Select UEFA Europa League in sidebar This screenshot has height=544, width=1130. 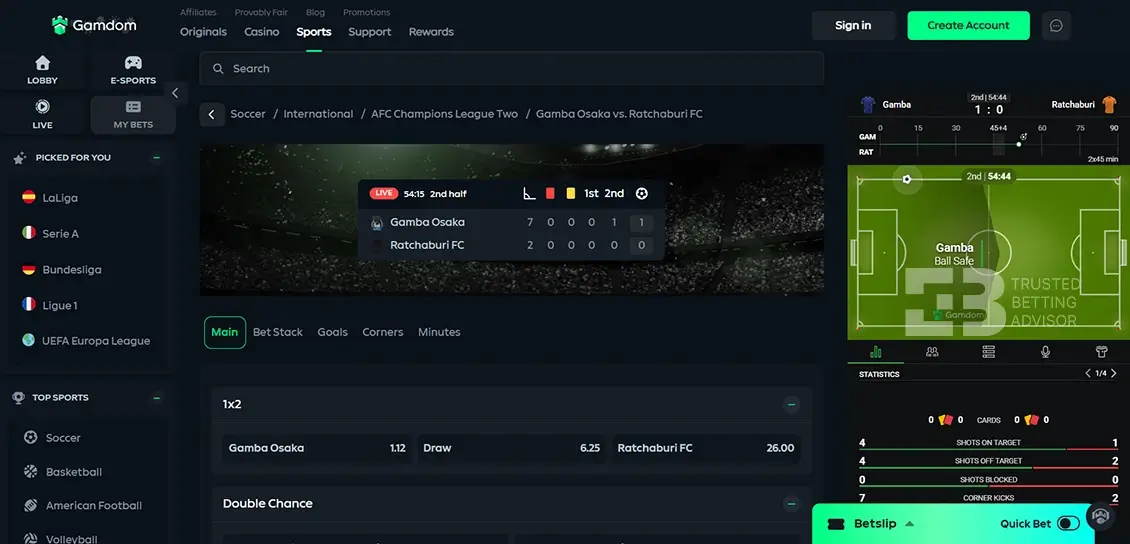coord(86,341)
